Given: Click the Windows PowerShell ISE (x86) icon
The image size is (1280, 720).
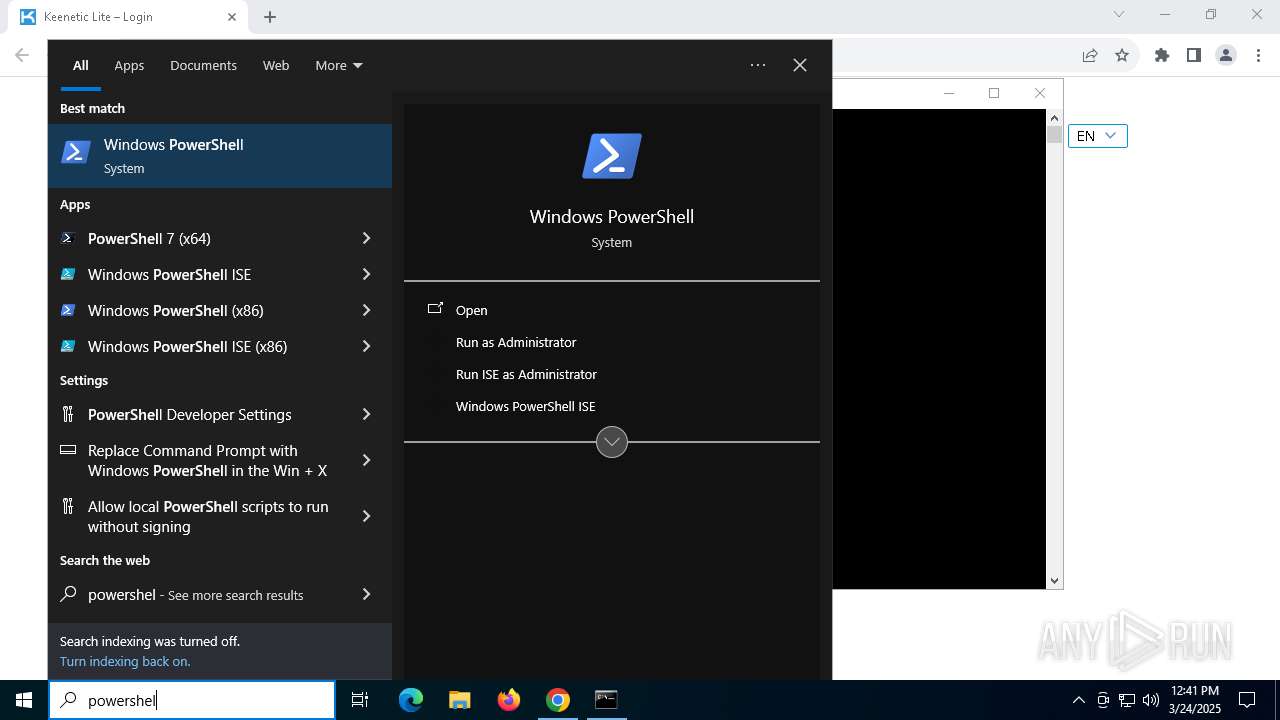Looking at the screenshot, I should (68, 346).
